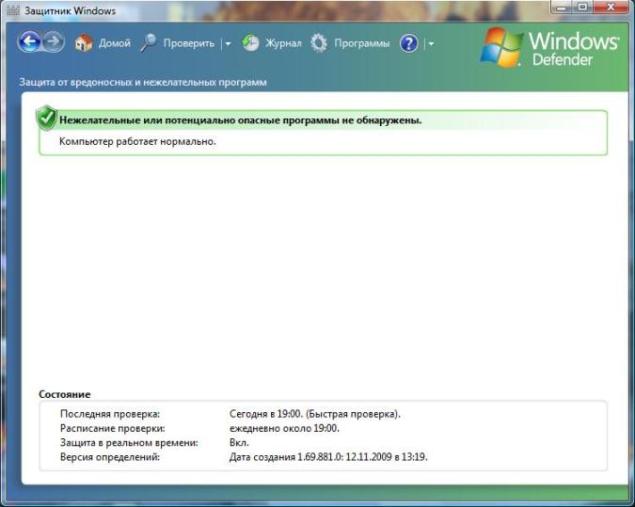Go back with the blue Back arrow

tap(29, 42)
